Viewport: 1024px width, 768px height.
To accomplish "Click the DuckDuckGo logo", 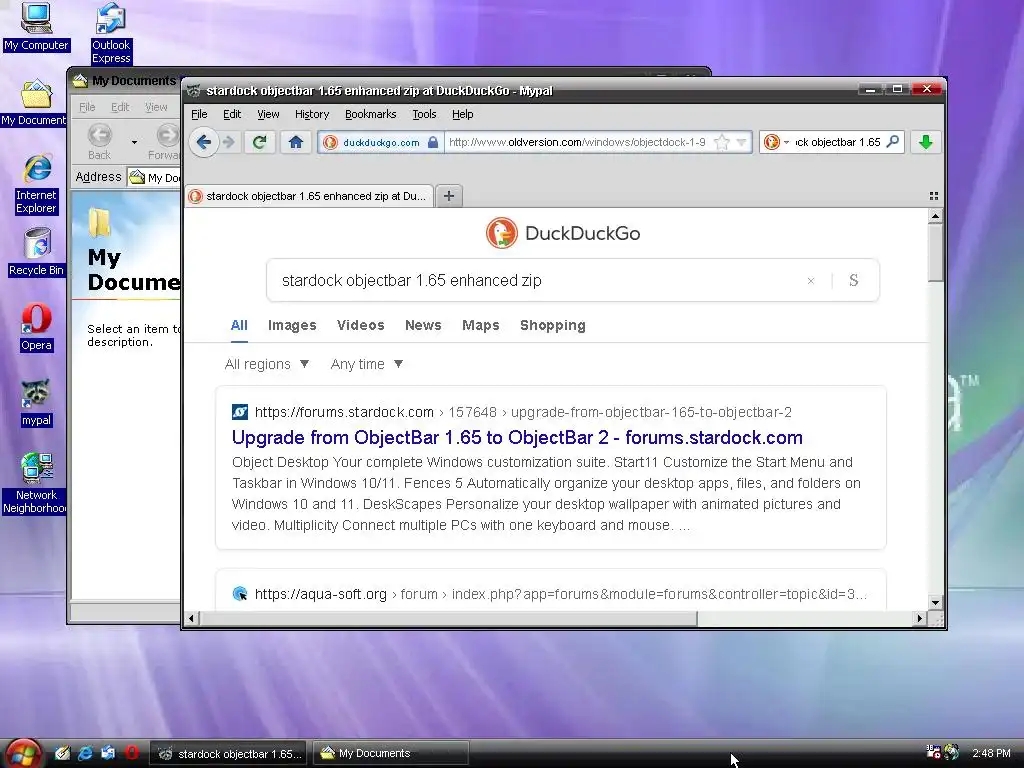I will coord(563,233).
